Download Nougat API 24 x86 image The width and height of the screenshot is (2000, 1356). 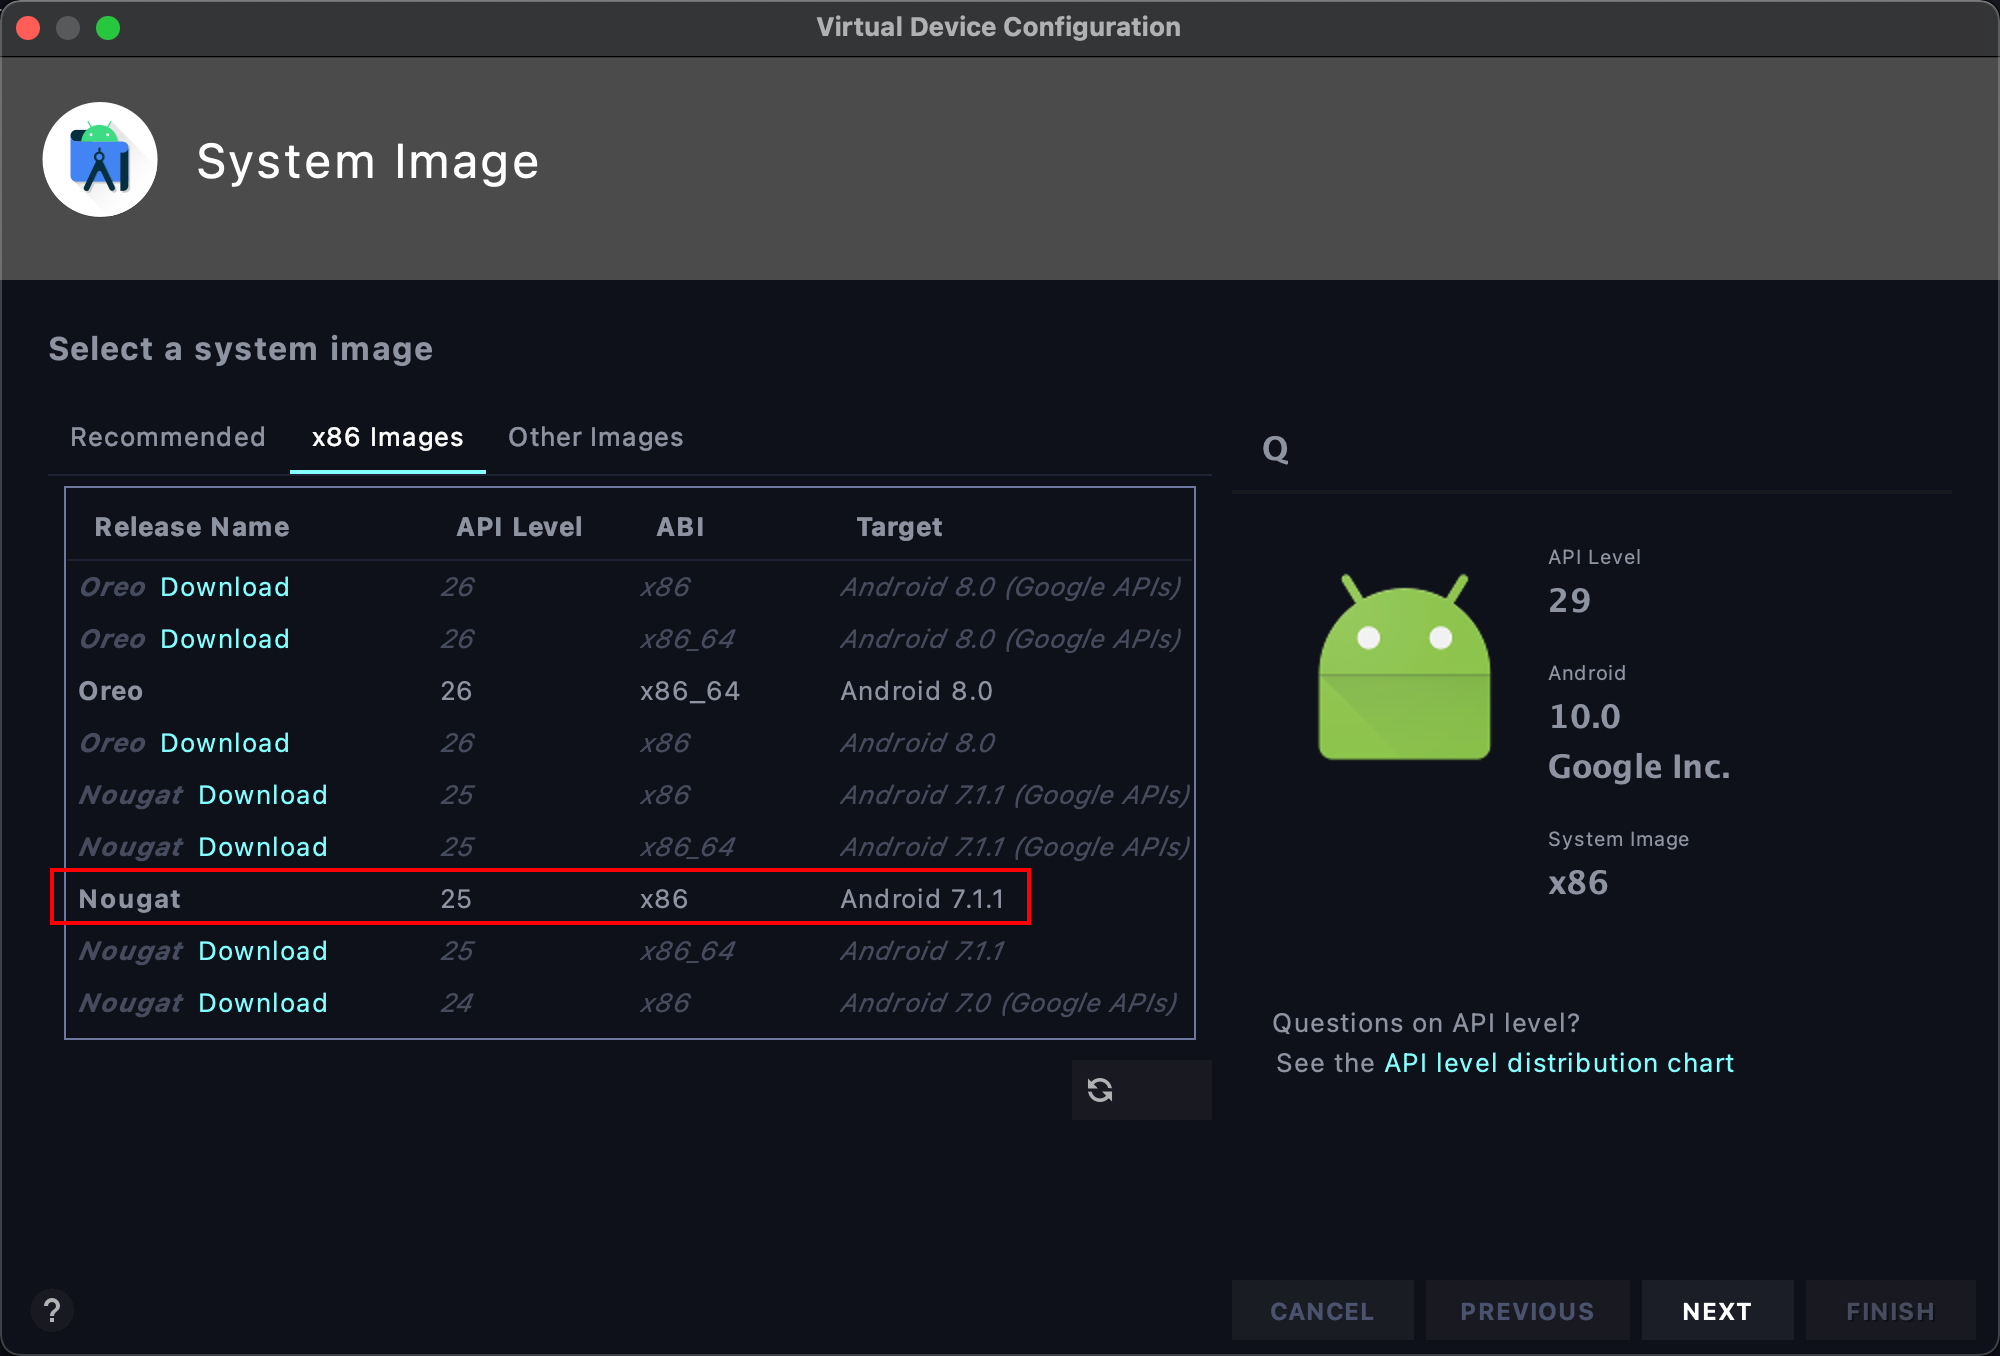(263, 1003)
